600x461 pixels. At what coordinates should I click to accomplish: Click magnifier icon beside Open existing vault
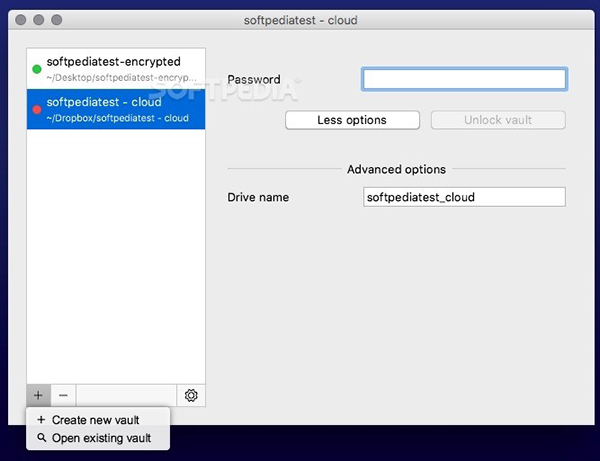41,438
